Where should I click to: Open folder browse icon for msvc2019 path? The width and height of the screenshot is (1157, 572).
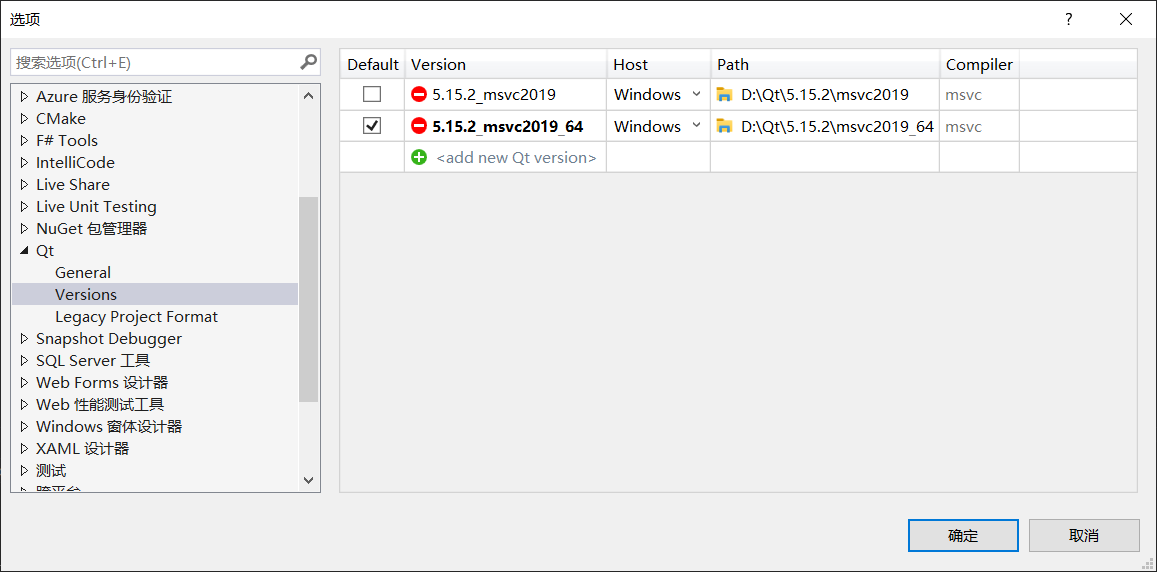725,94
